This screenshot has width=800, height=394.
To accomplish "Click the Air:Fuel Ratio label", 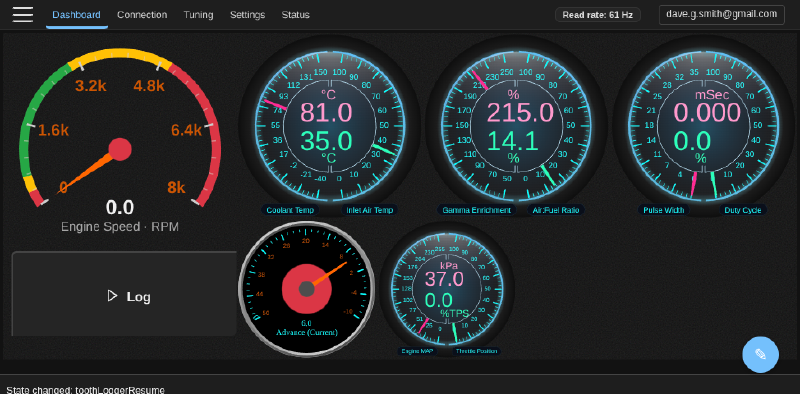I will (556, 210).
